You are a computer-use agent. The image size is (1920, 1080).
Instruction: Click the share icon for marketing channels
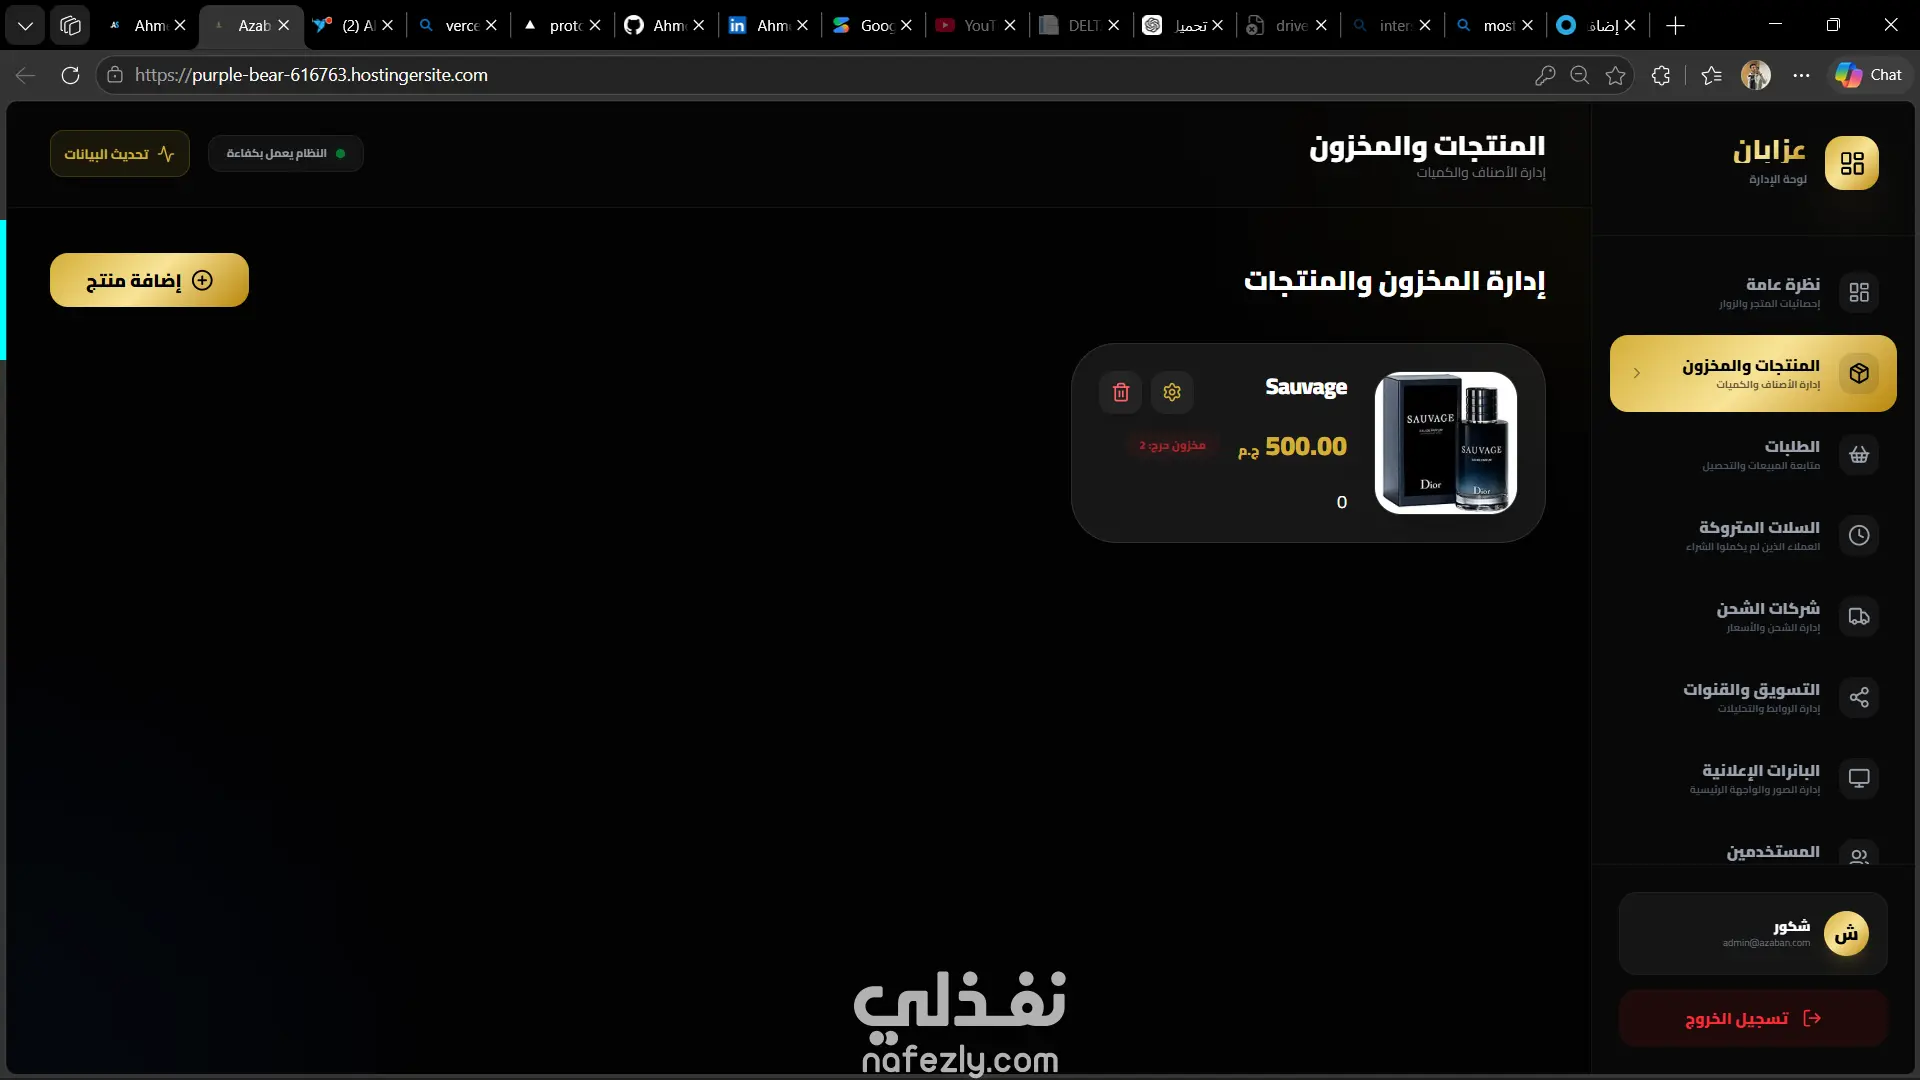click(1859, 697)
